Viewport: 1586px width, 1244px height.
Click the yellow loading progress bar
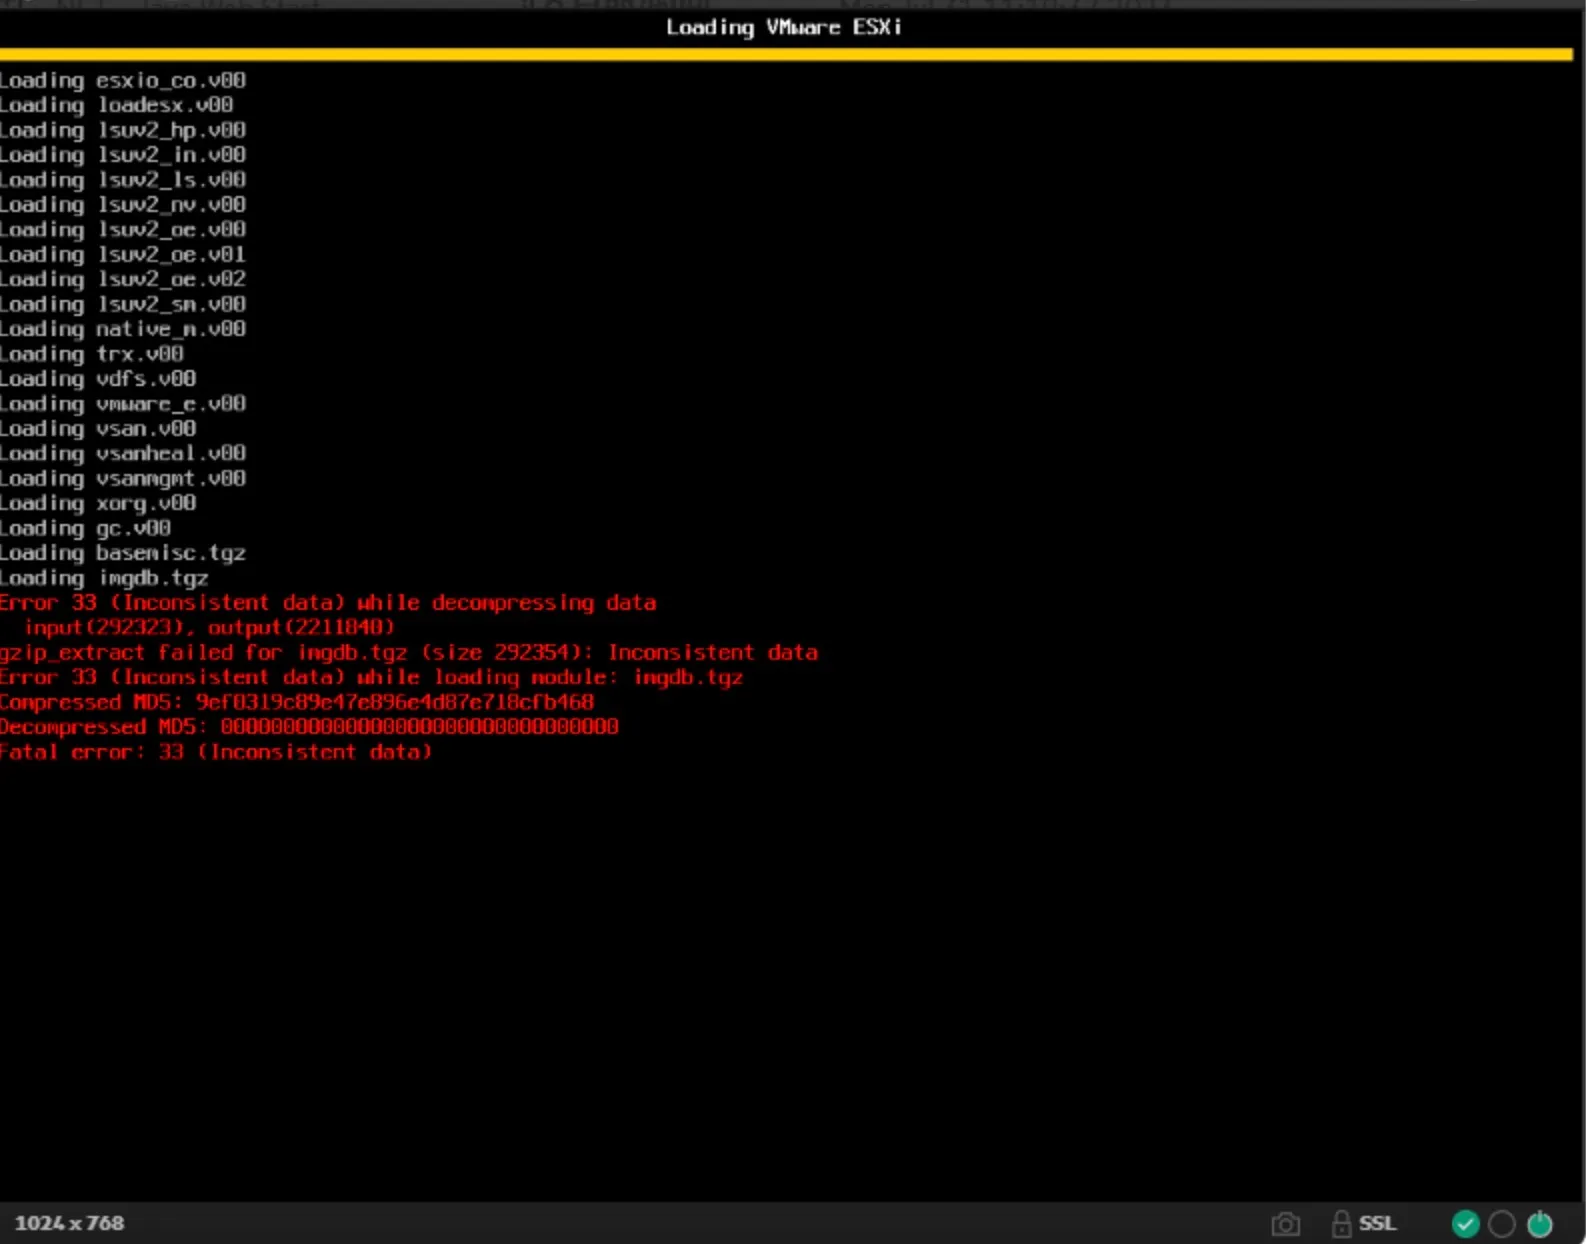point(786,55)
